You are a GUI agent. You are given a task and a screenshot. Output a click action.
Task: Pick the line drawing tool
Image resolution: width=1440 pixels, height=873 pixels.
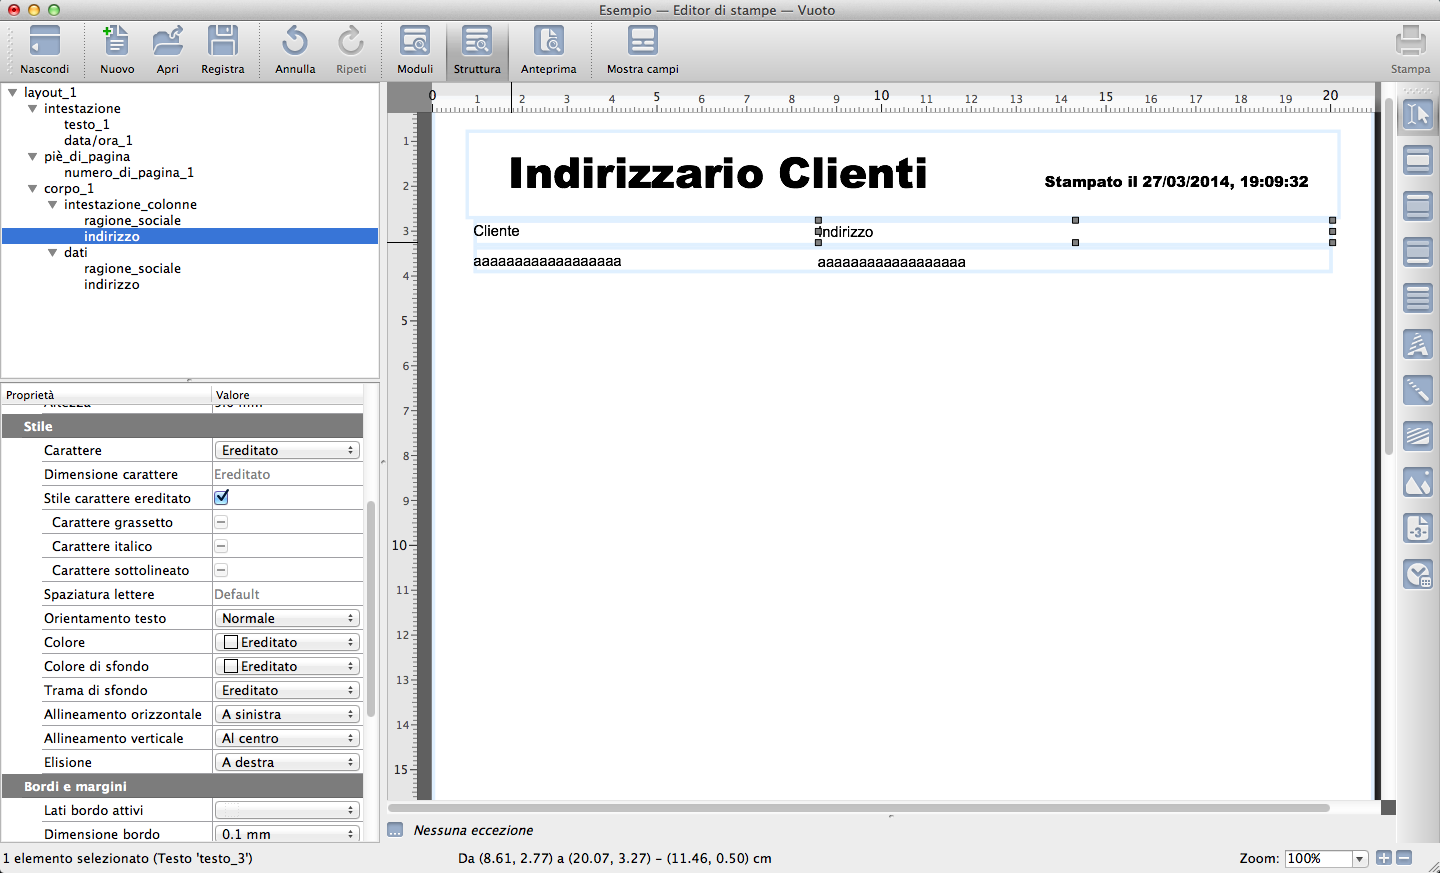(x=1417, y=390)
